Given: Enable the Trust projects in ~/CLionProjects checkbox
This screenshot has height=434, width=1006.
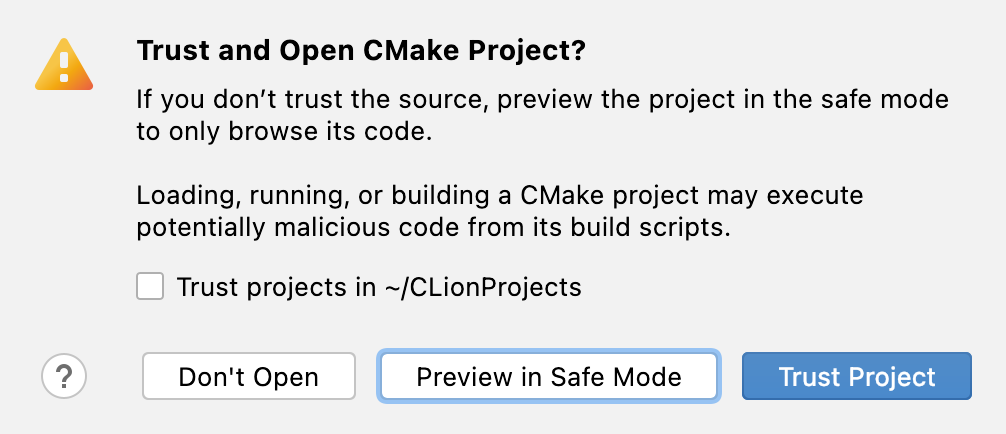Looking at the screenshot, I should [x=150, y=287].
